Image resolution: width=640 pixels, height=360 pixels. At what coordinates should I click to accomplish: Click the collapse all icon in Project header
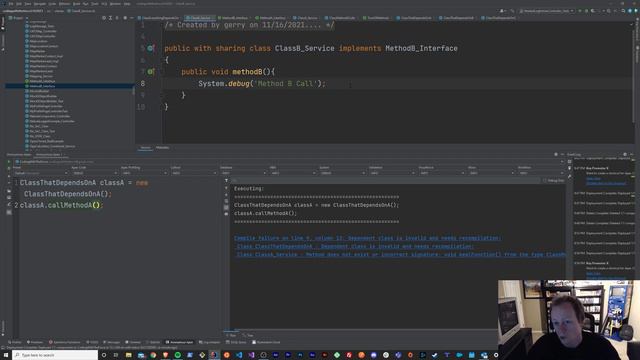click(117, 18)
